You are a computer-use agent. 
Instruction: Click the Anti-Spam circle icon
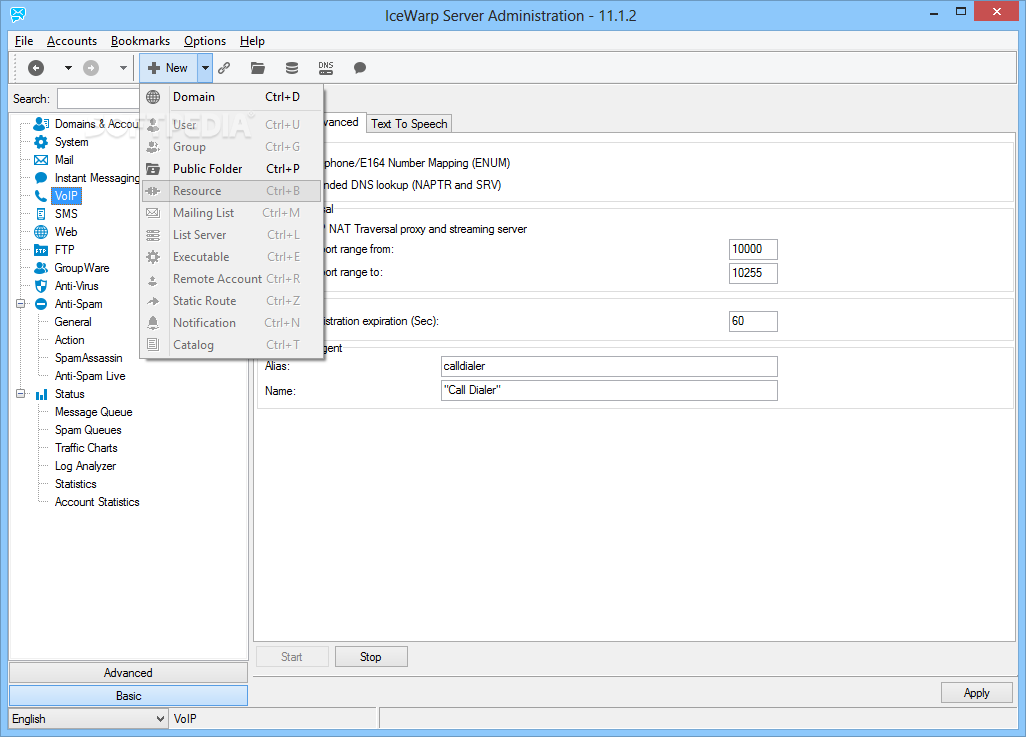click(41, 304)
